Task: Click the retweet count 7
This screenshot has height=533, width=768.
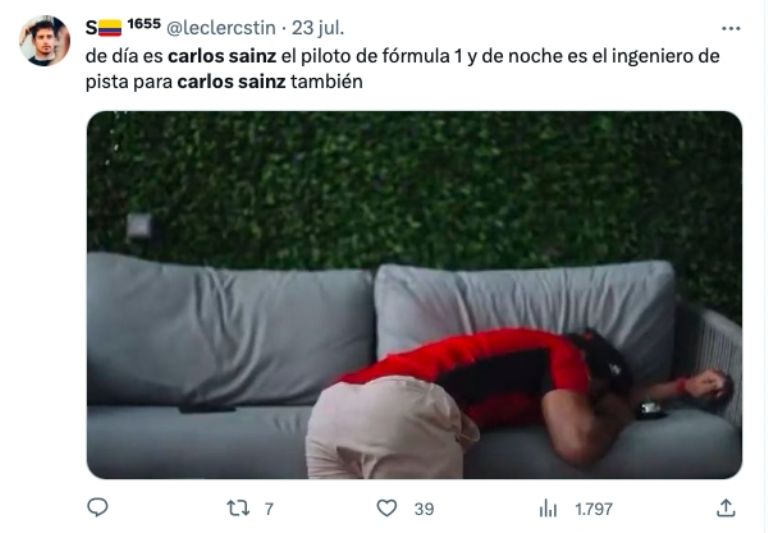Action: (269, 509)
